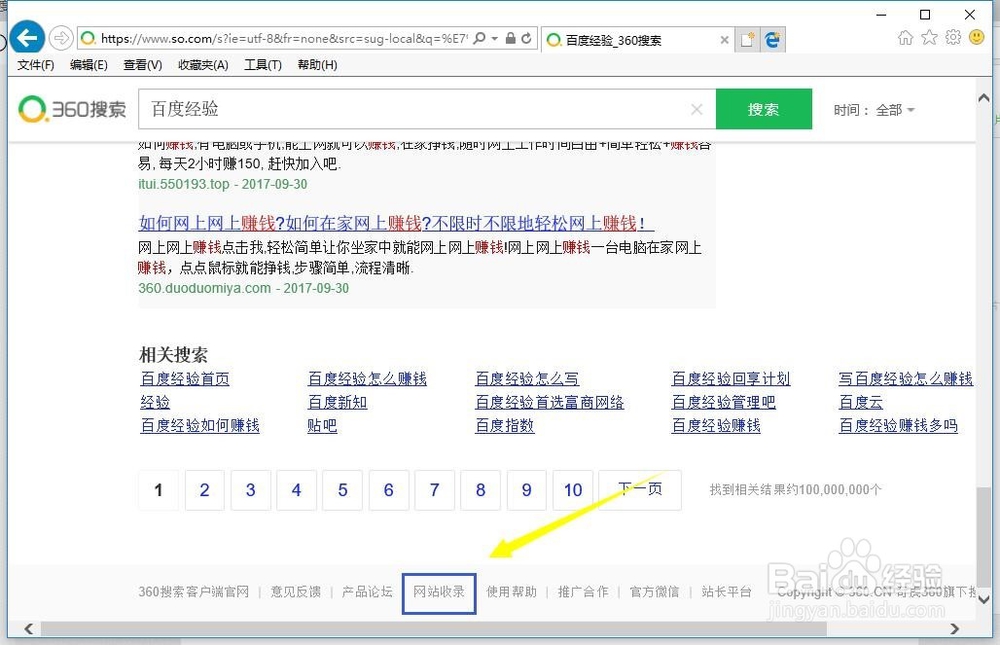The width and height of the screenshot is (1000, 645).
Task: Open footer link 推广合作
Action: (583, 592)
